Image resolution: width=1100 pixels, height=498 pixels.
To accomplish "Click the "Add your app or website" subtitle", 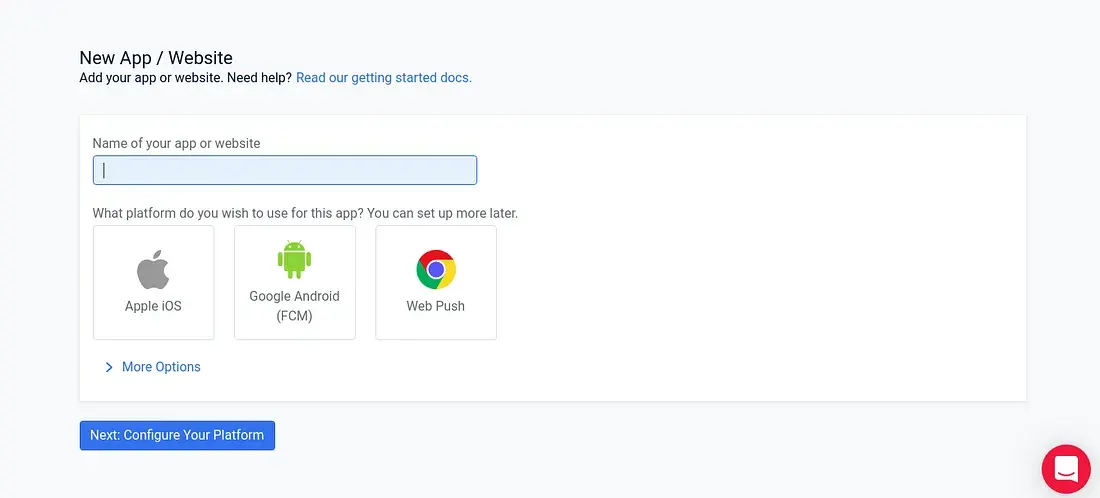I will click(151, 77).
